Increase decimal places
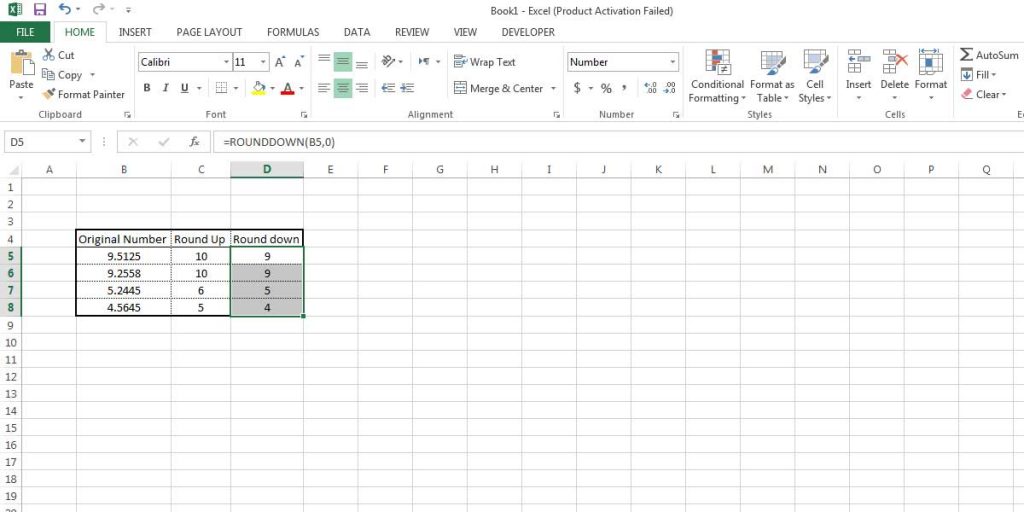 coord(650,88)
